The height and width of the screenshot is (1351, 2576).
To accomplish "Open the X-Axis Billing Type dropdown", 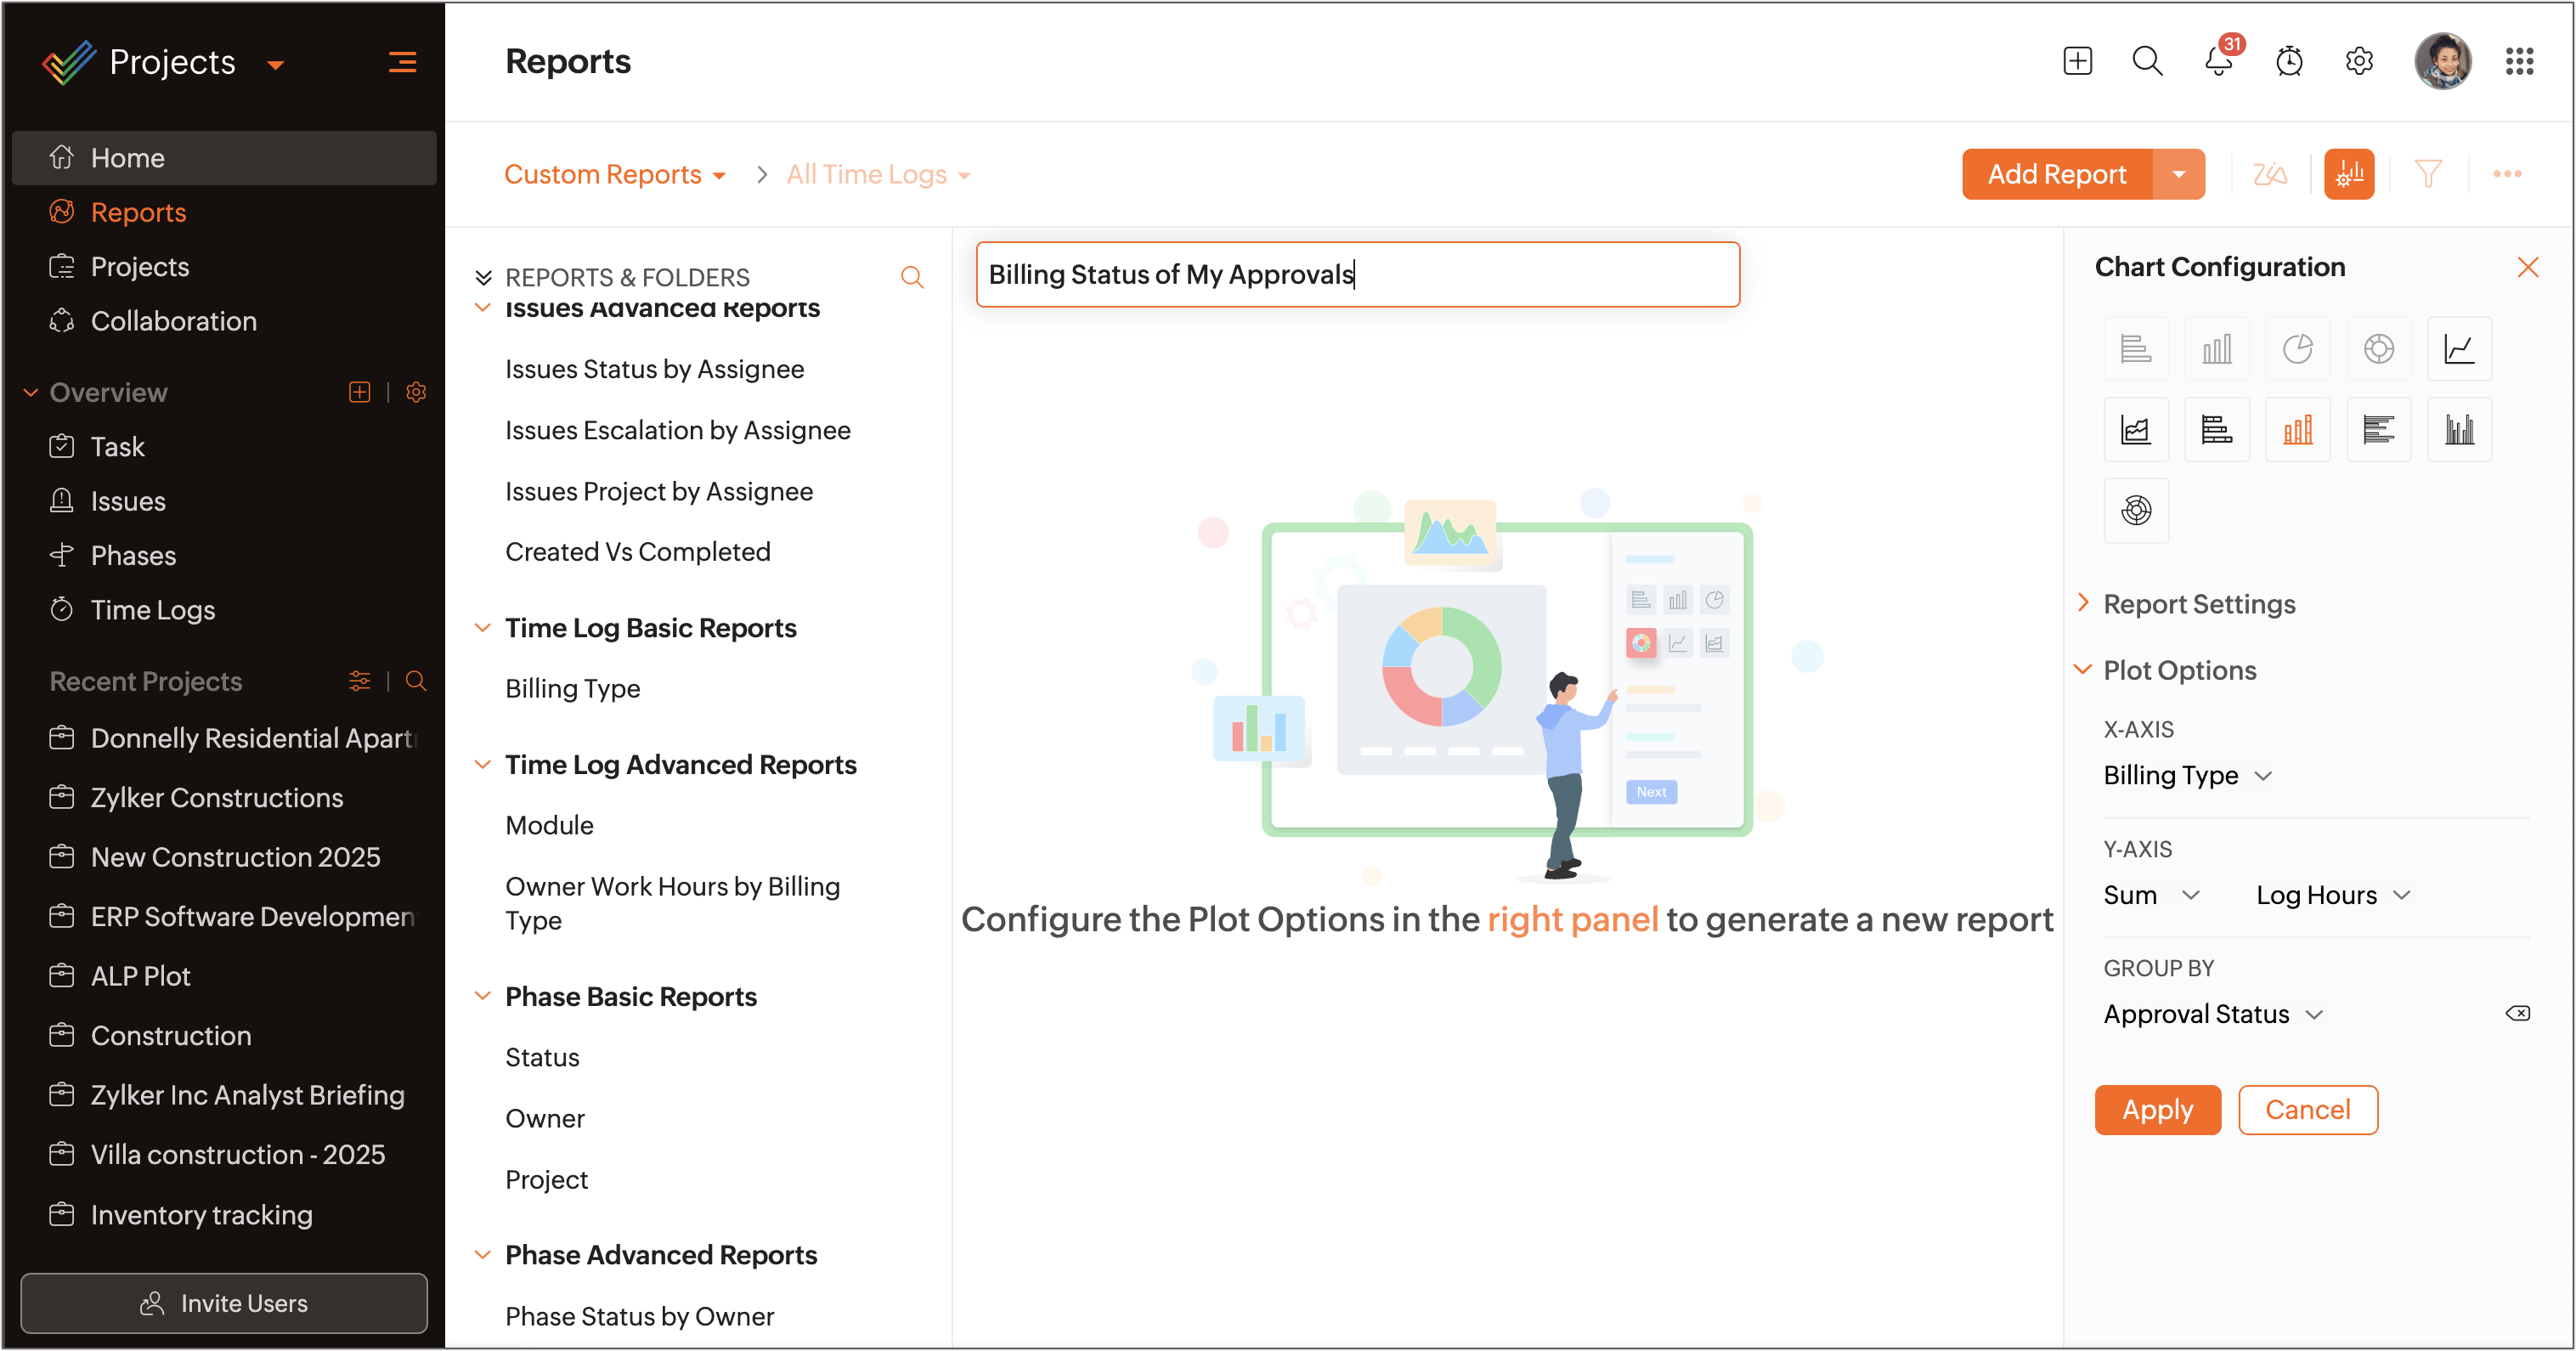I will pos(2187,775).
